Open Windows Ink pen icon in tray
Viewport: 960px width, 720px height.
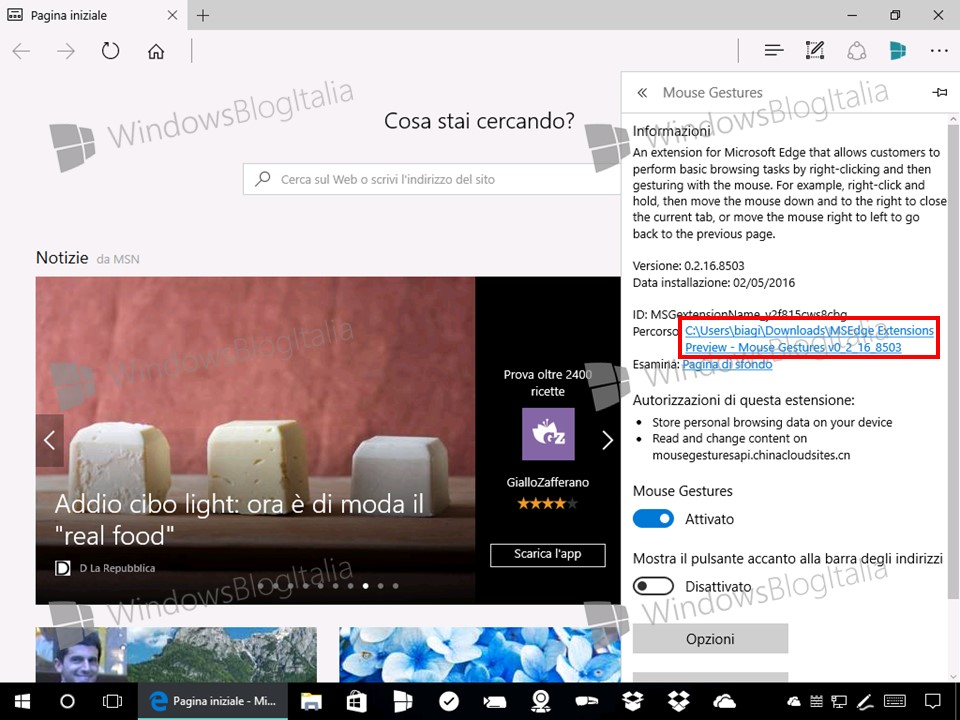(x=864, y=702)
